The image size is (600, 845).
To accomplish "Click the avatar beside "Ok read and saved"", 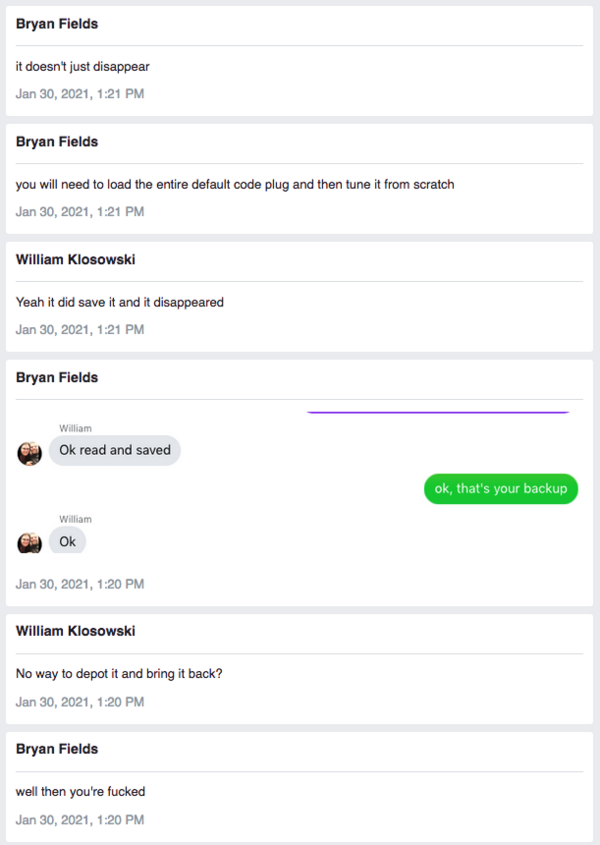I will coord(29,454).
